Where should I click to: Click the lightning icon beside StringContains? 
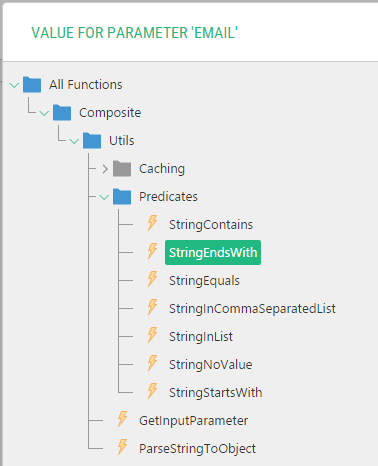[x=152, y=223]
